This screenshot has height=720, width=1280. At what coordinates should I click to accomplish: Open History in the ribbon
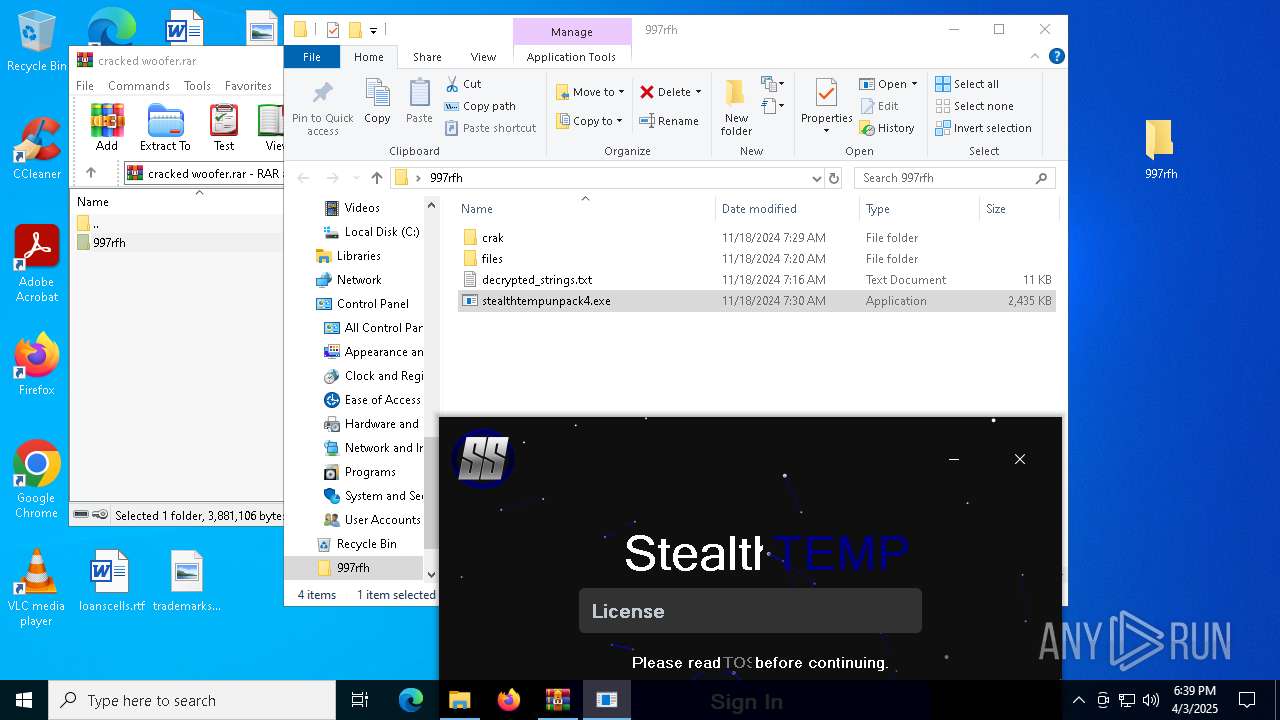pos(887,128)
